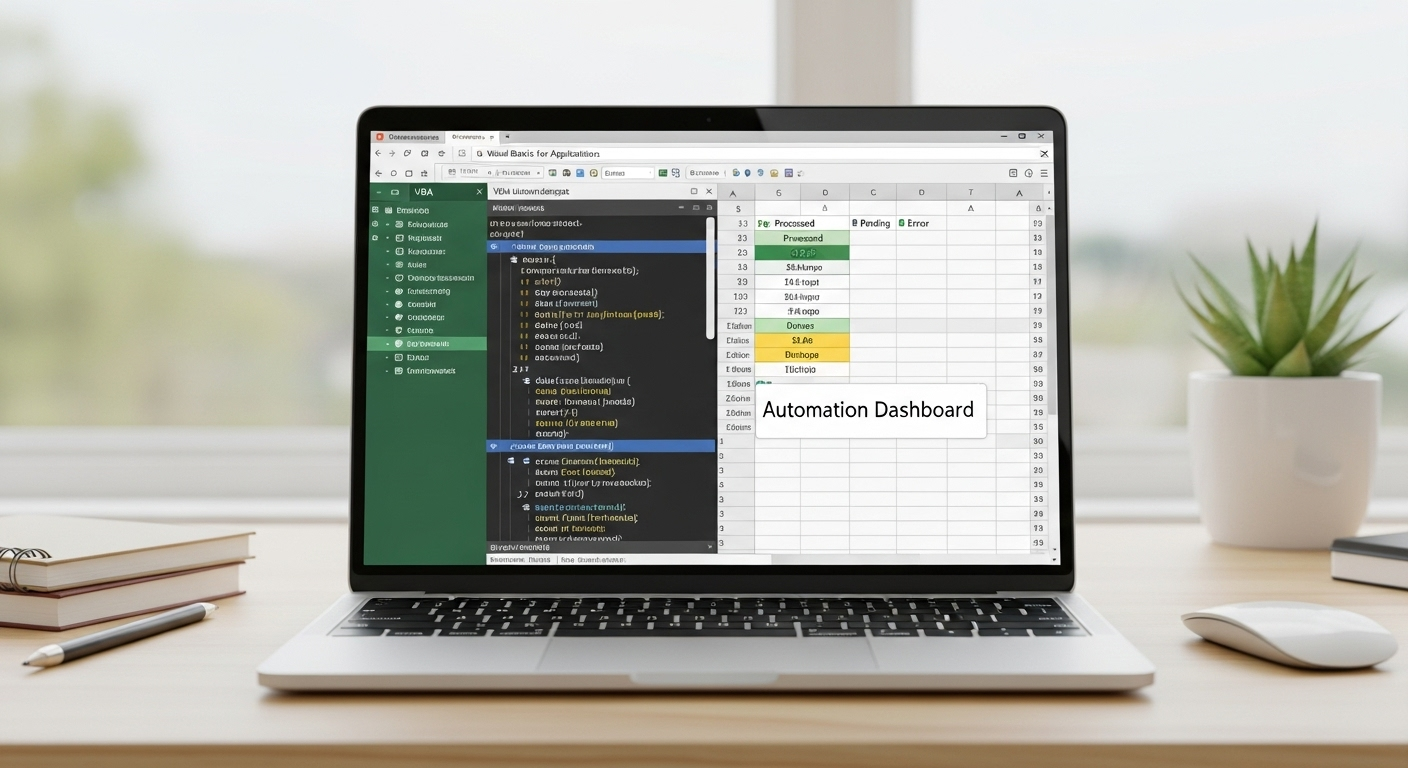1408x768 pixels.
Task: Switch to the first browser tab
Action: [408, 136]
